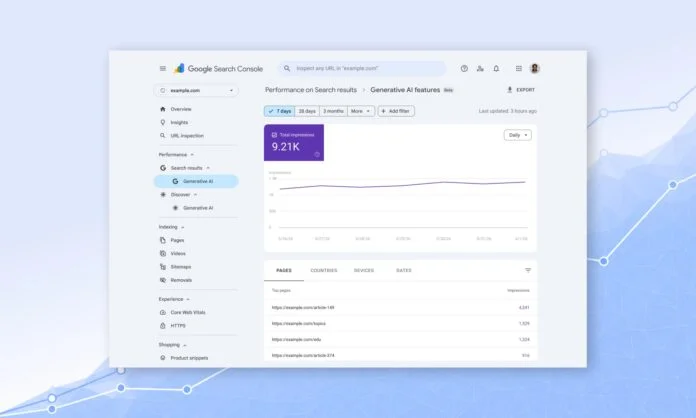Select the 7 days date range

tap(280, 111)
